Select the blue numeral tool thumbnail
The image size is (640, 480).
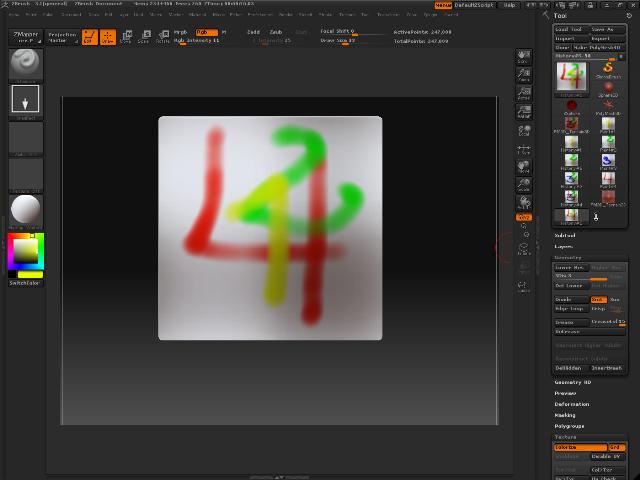[x=608, y=162]
